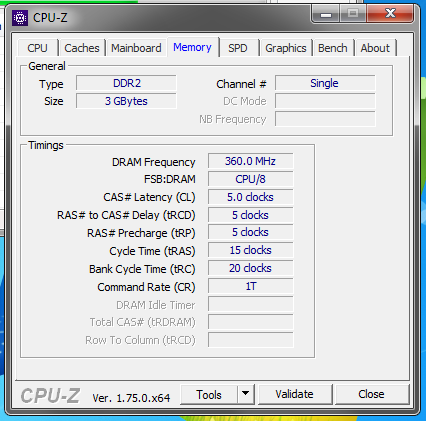This screenshot has height=421, width=426.
Task: Switch to the CPU tab
Action: point(37,48)
